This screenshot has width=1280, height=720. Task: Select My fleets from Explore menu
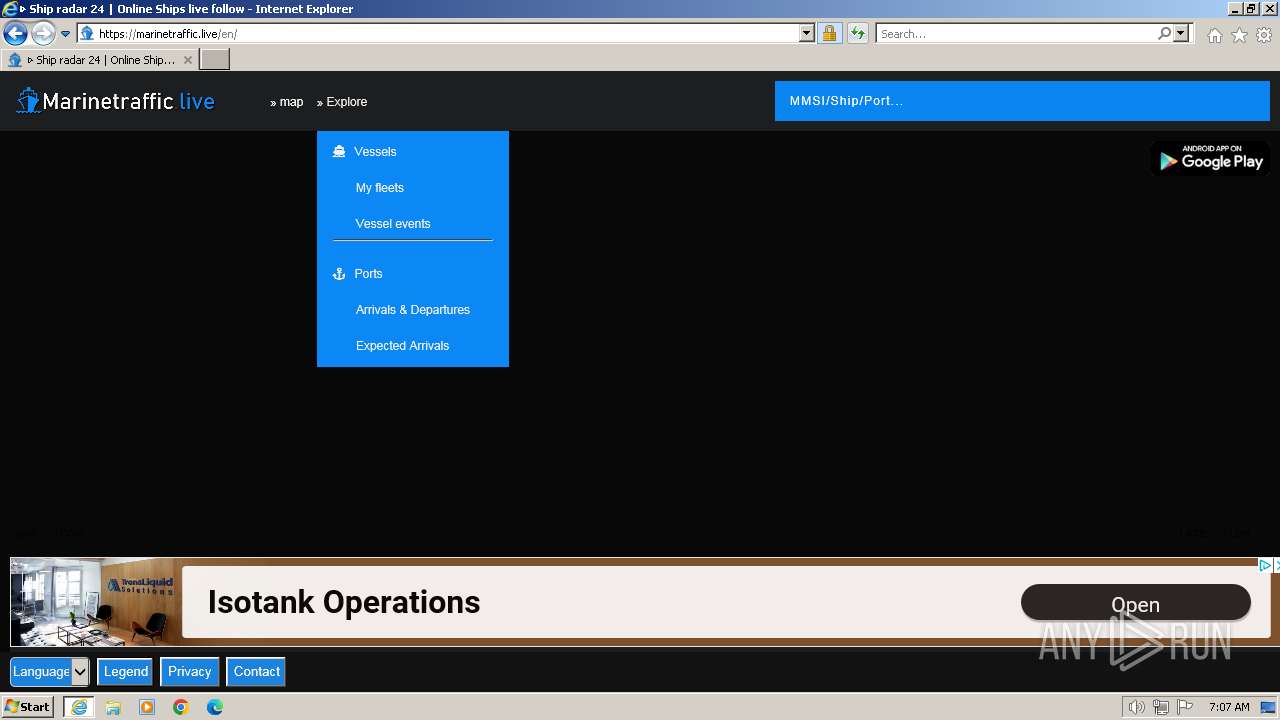(x=380, y=188)
